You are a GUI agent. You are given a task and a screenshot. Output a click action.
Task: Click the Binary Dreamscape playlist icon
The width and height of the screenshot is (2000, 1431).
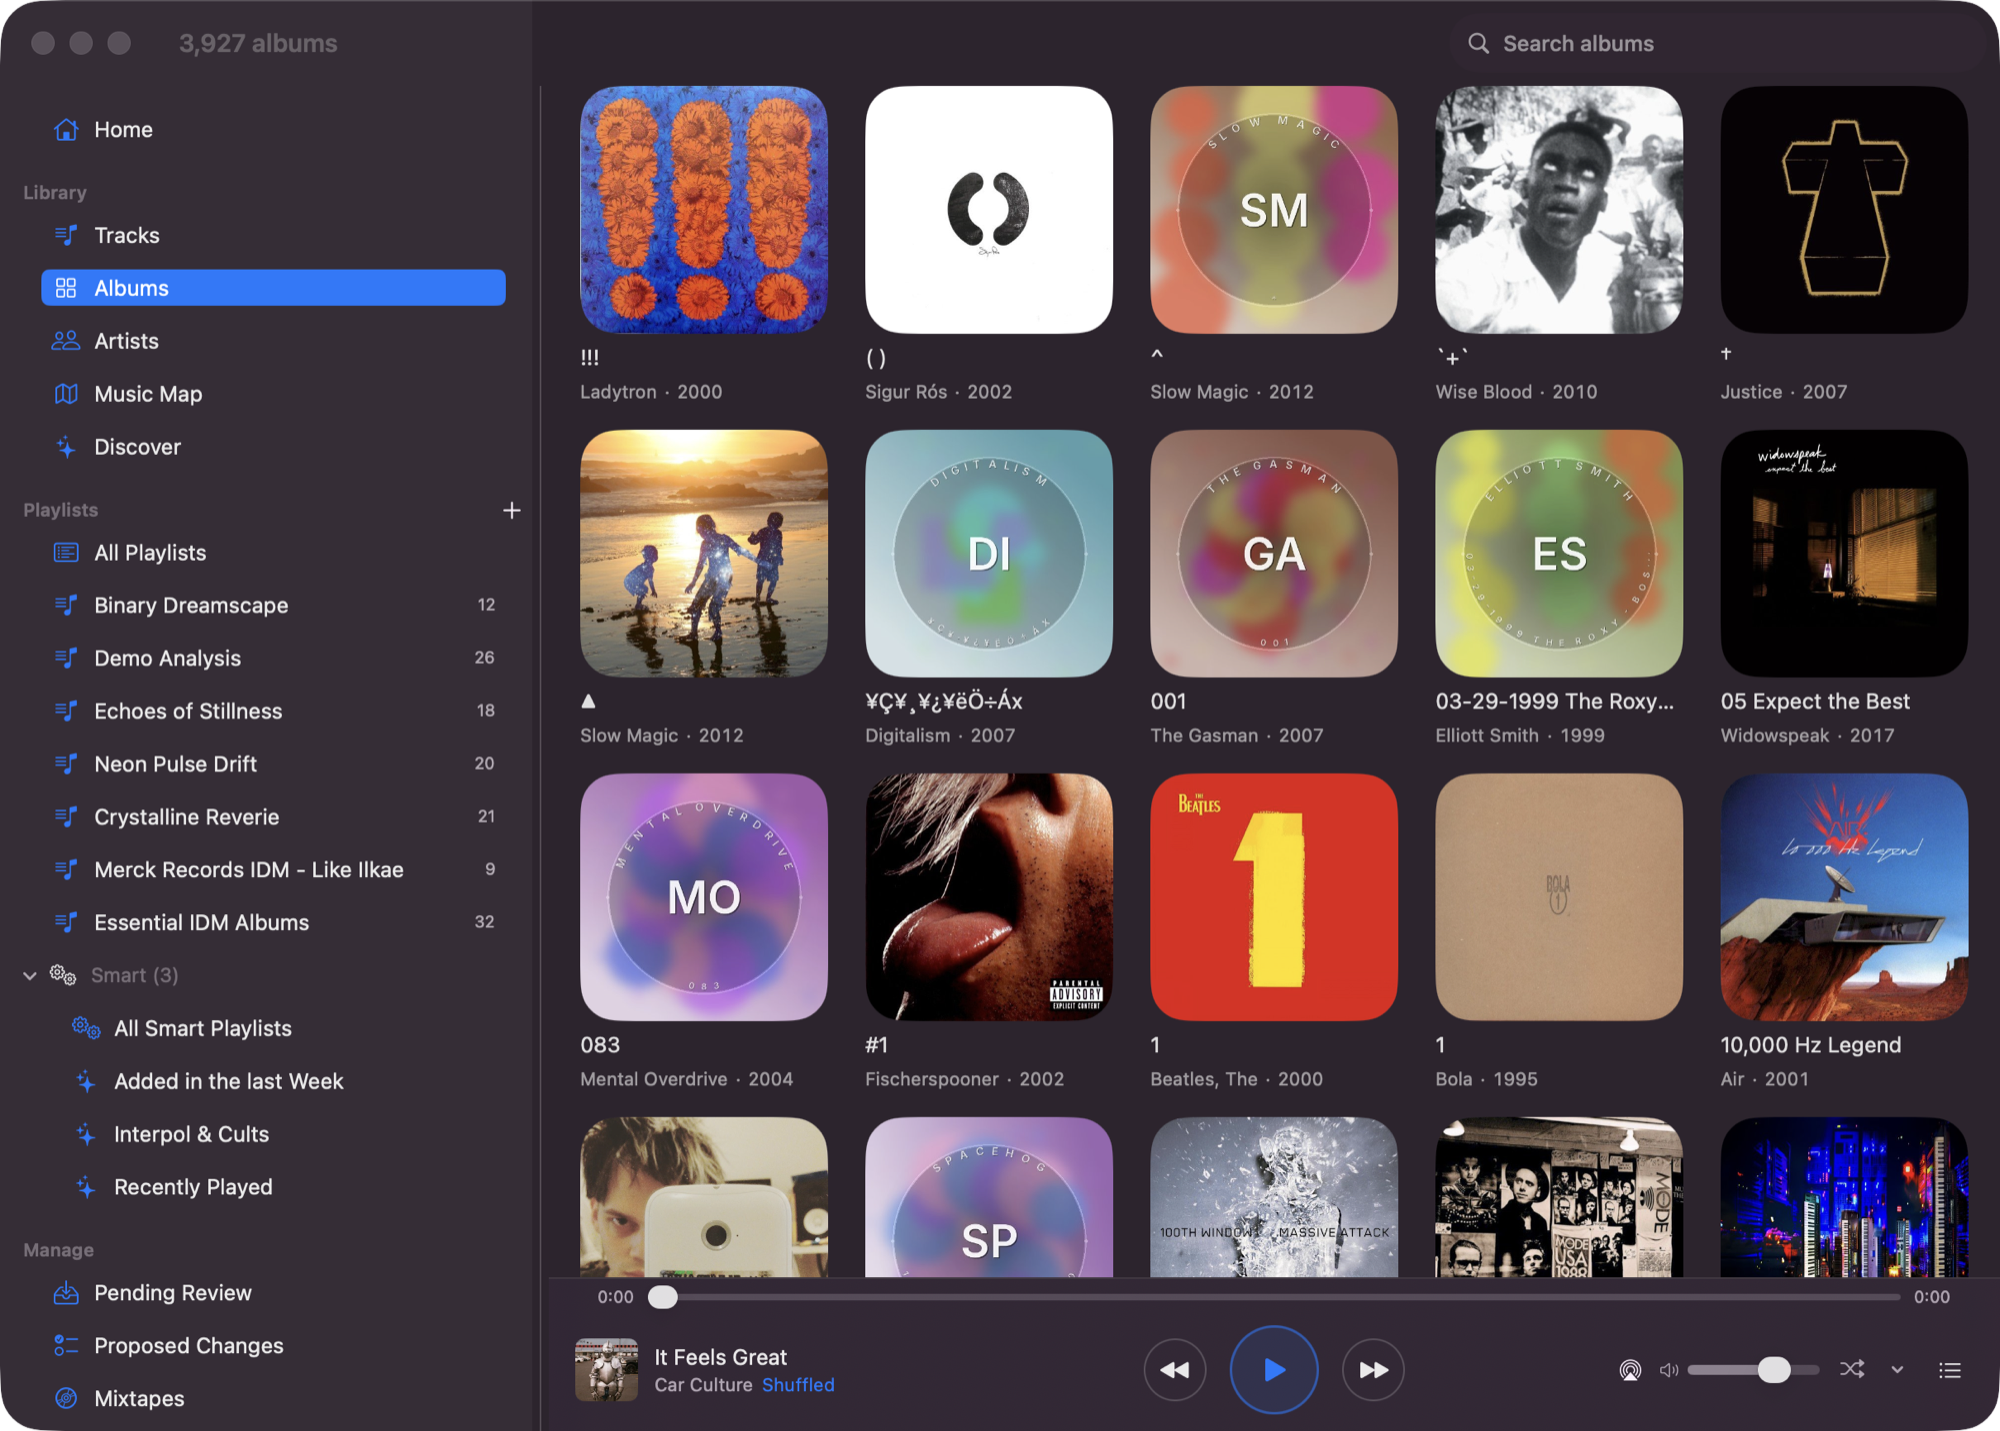(66, 605)
